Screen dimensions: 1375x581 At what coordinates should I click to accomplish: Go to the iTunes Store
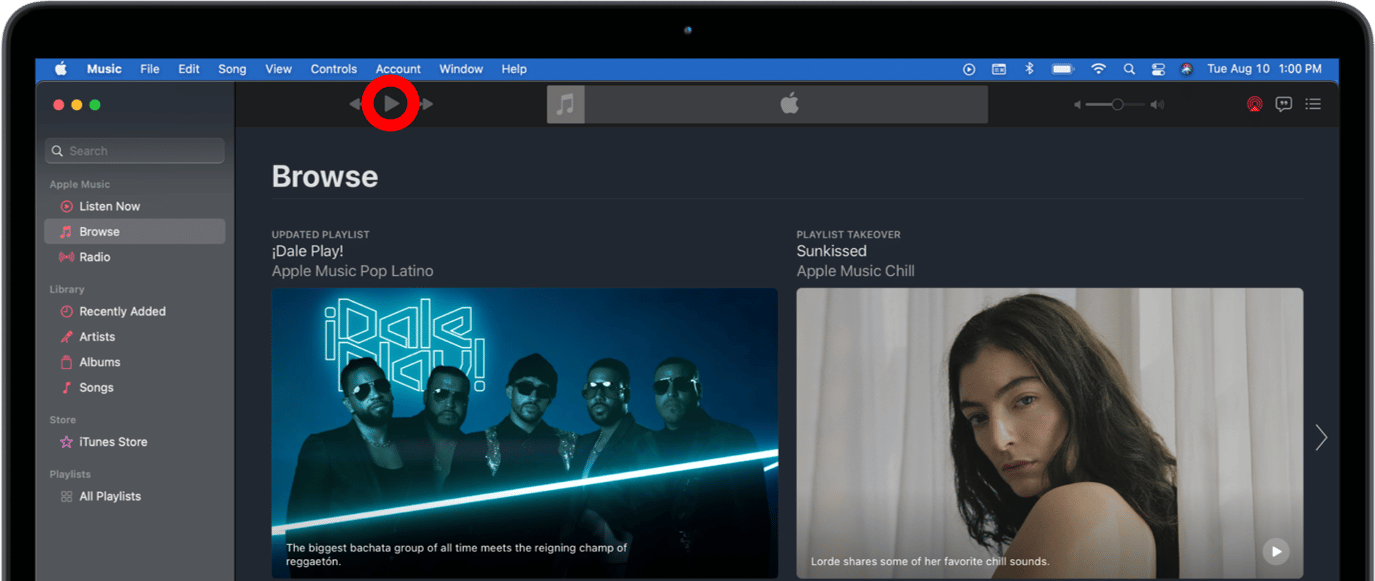coord(113,442)
